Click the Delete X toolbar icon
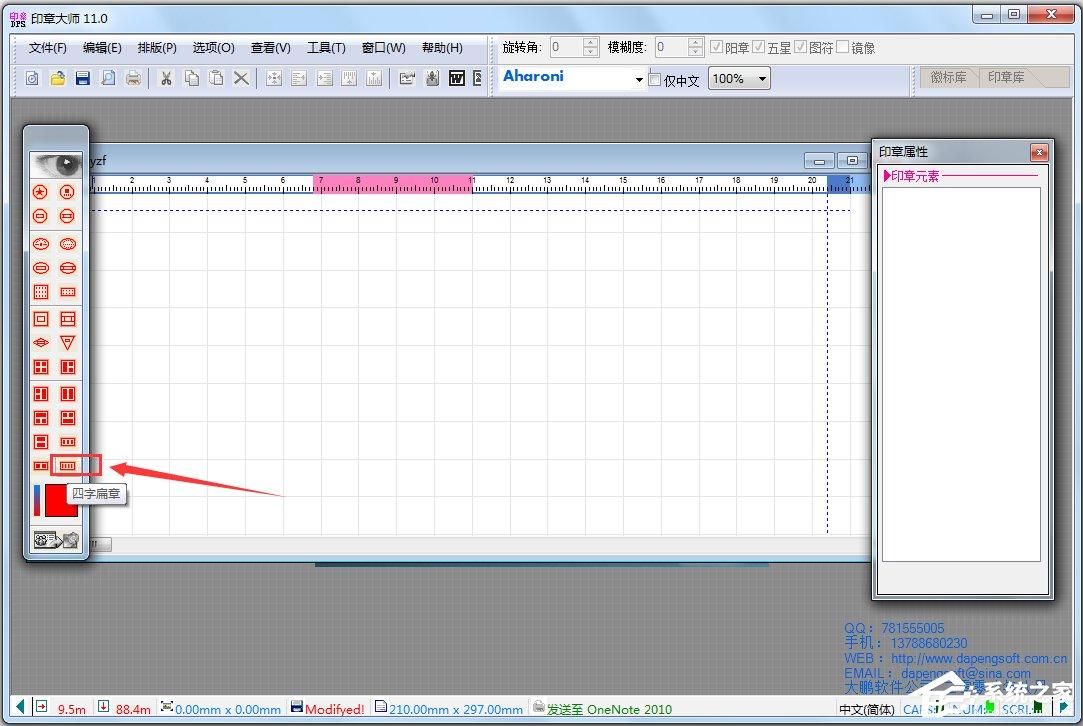 241,78
